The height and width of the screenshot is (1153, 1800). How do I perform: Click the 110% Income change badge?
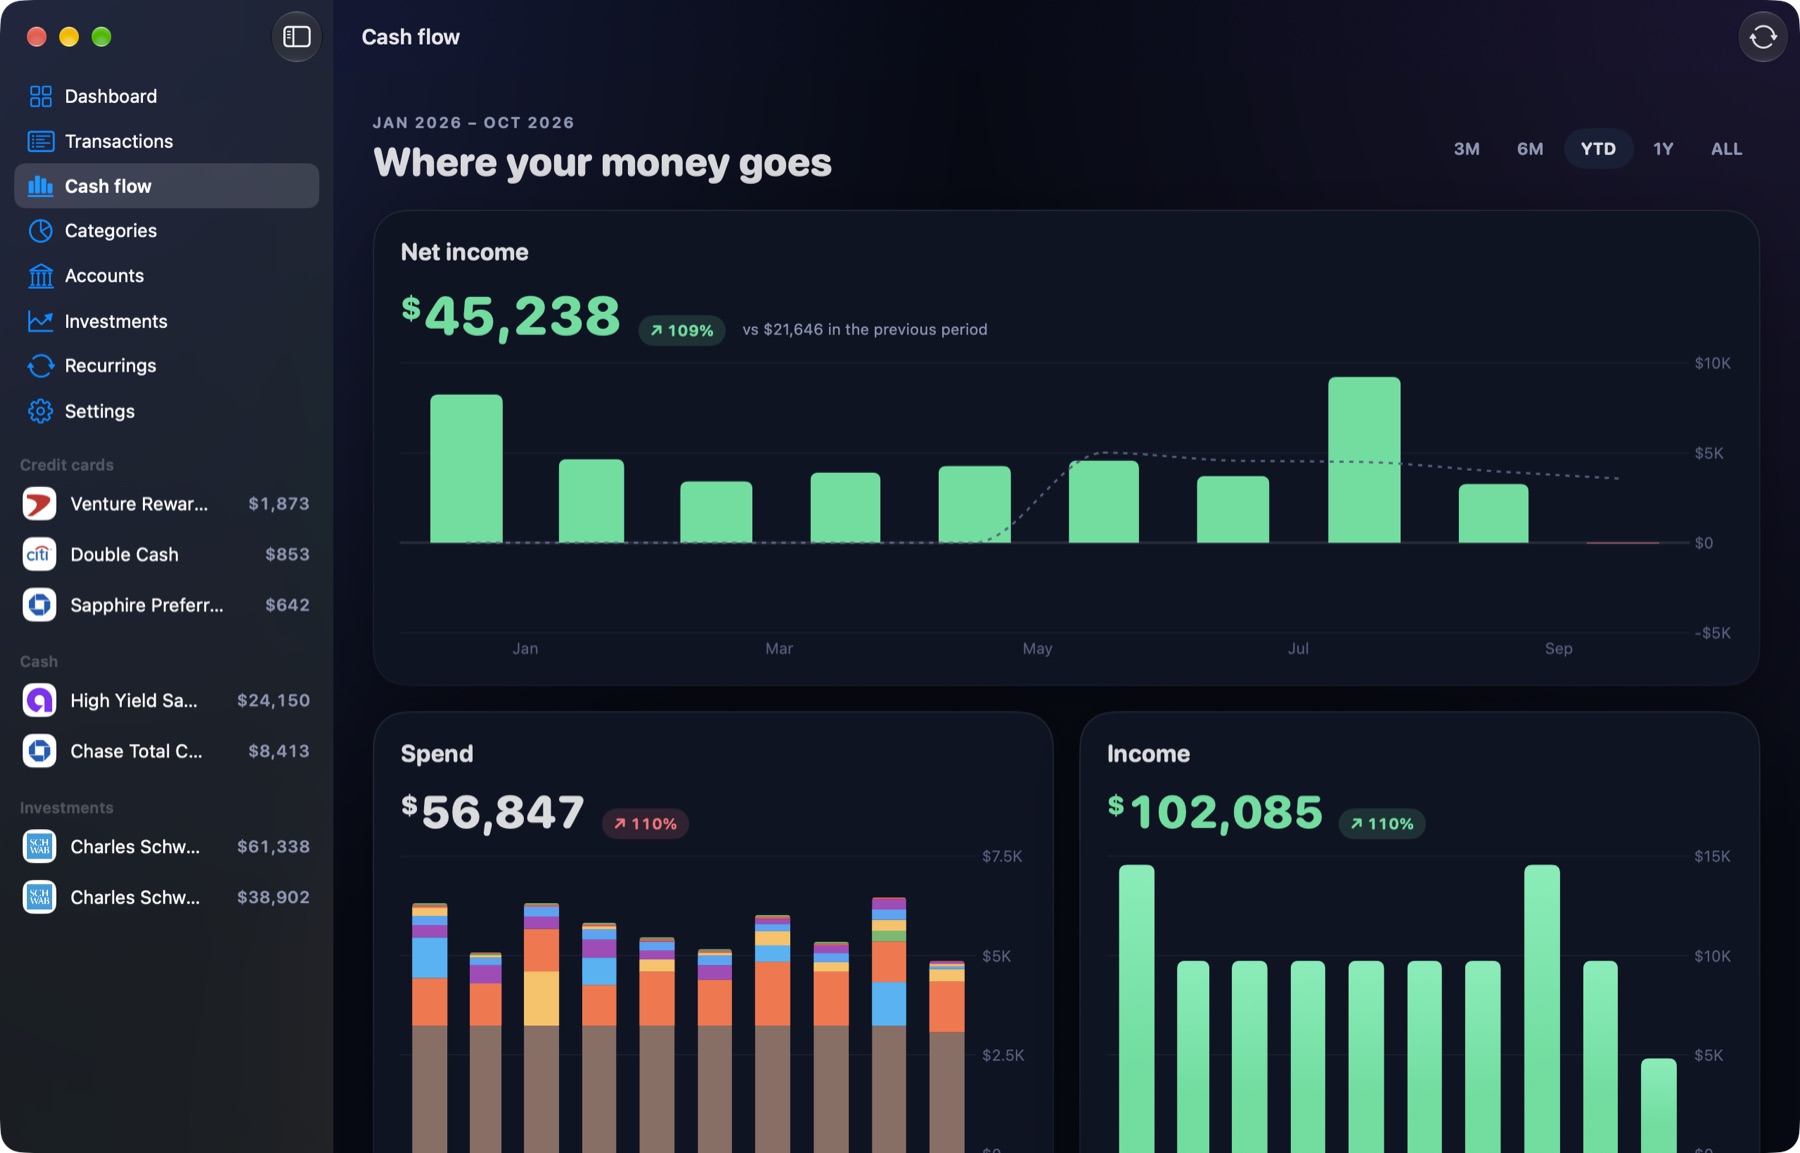click(1382, 824)
